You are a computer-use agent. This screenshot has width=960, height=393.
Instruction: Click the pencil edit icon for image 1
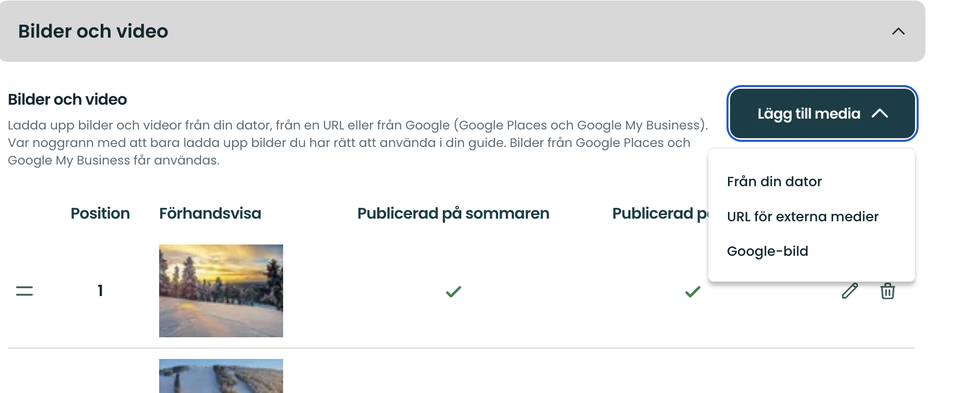pyautogui.click(x=849, y=291)
